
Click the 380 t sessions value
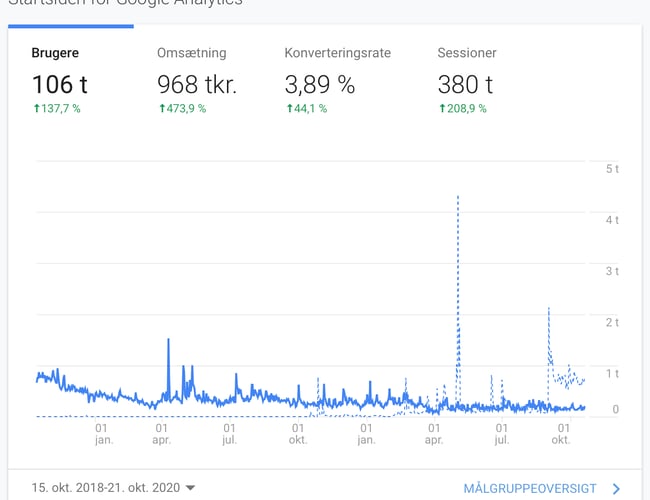465,85
